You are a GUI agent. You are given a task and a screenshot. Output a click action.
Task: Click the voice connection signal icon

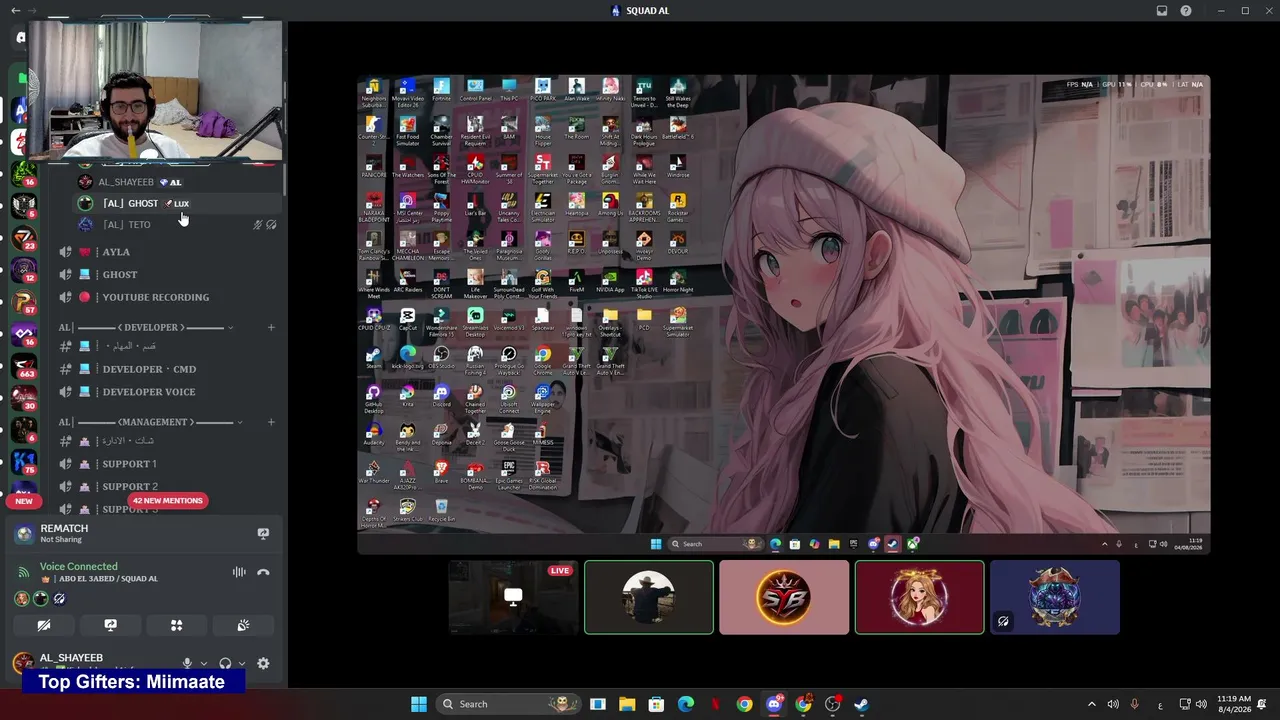tap(23, 572)
